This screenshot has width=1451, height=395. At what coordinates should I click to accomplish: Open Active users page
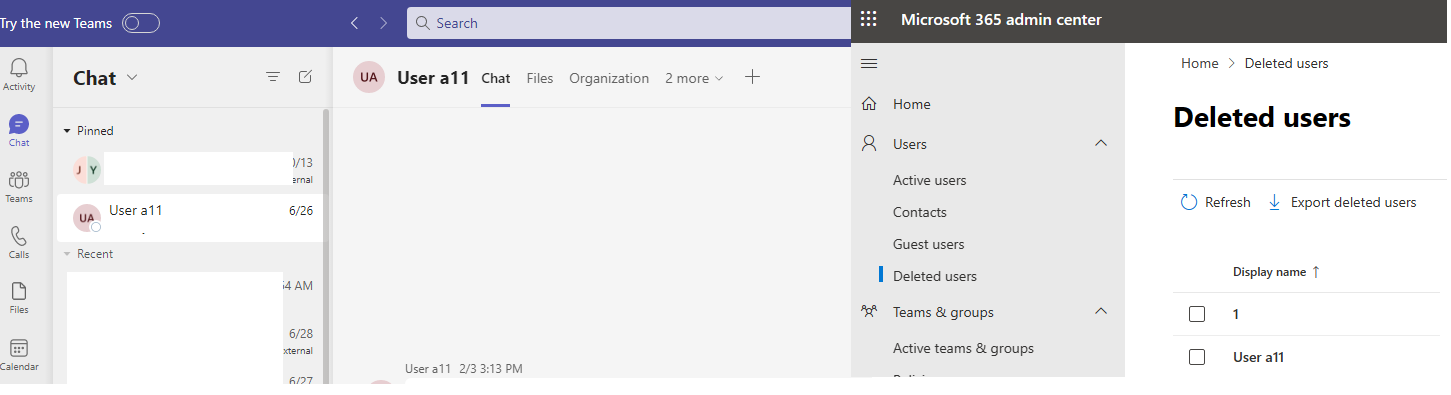(930, 180)
